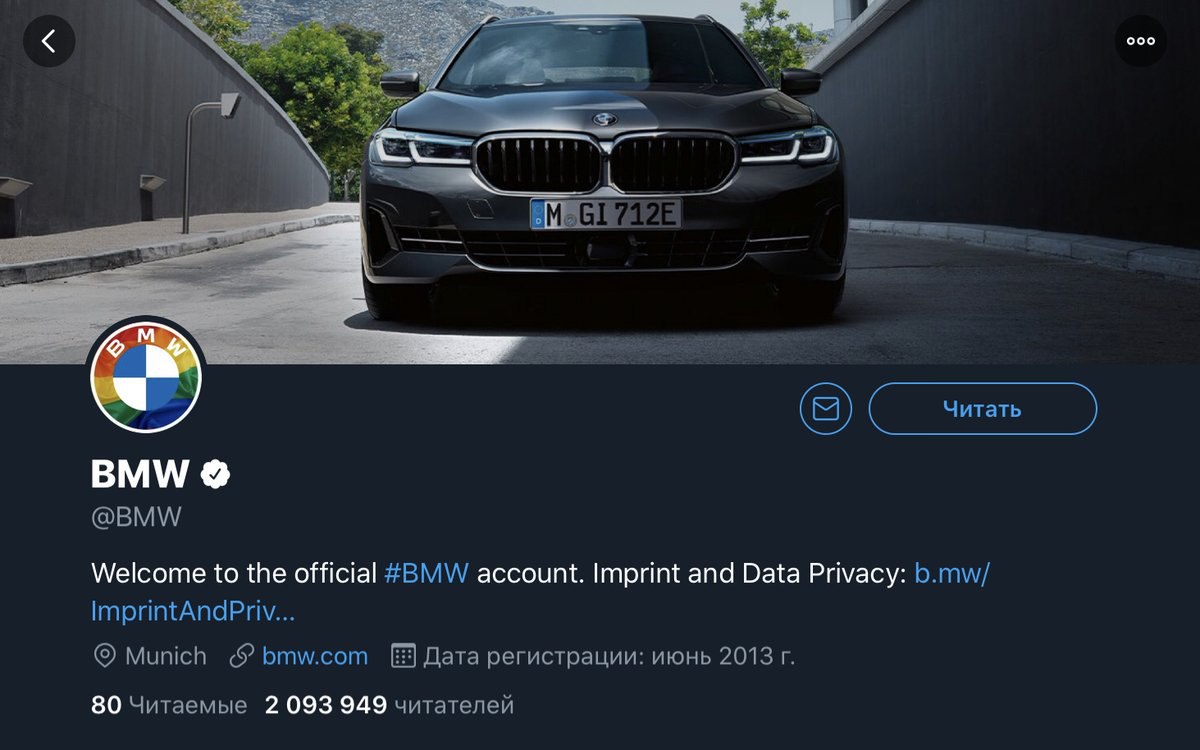Click the chain link icon
Image resolution: width=1200 pixels, height=750 pixels.
point(241,656)
